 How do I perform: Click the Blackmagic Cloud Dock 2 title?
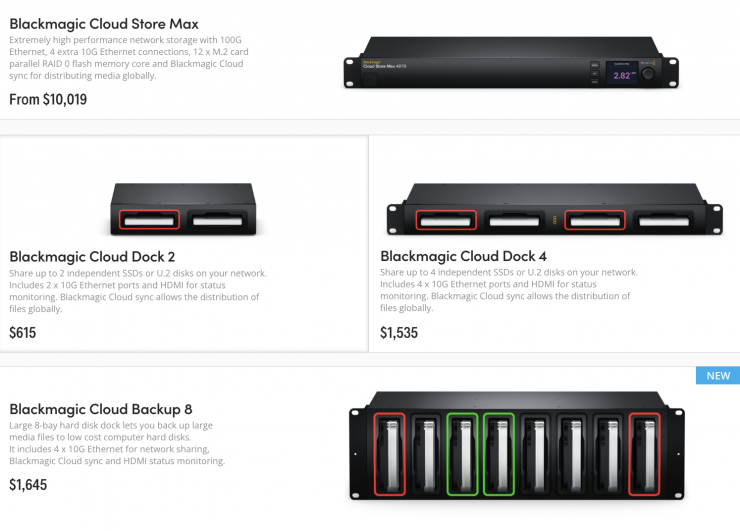point(92,256)
